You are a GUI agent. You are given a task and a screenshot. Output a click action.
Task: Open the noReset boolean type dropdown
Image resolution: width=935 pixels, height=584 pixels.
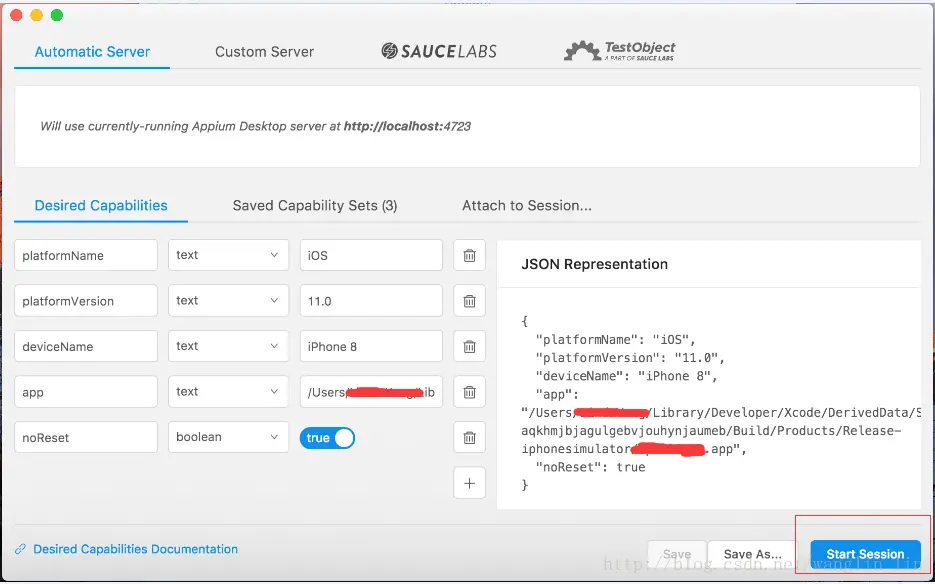click(228, 437)
